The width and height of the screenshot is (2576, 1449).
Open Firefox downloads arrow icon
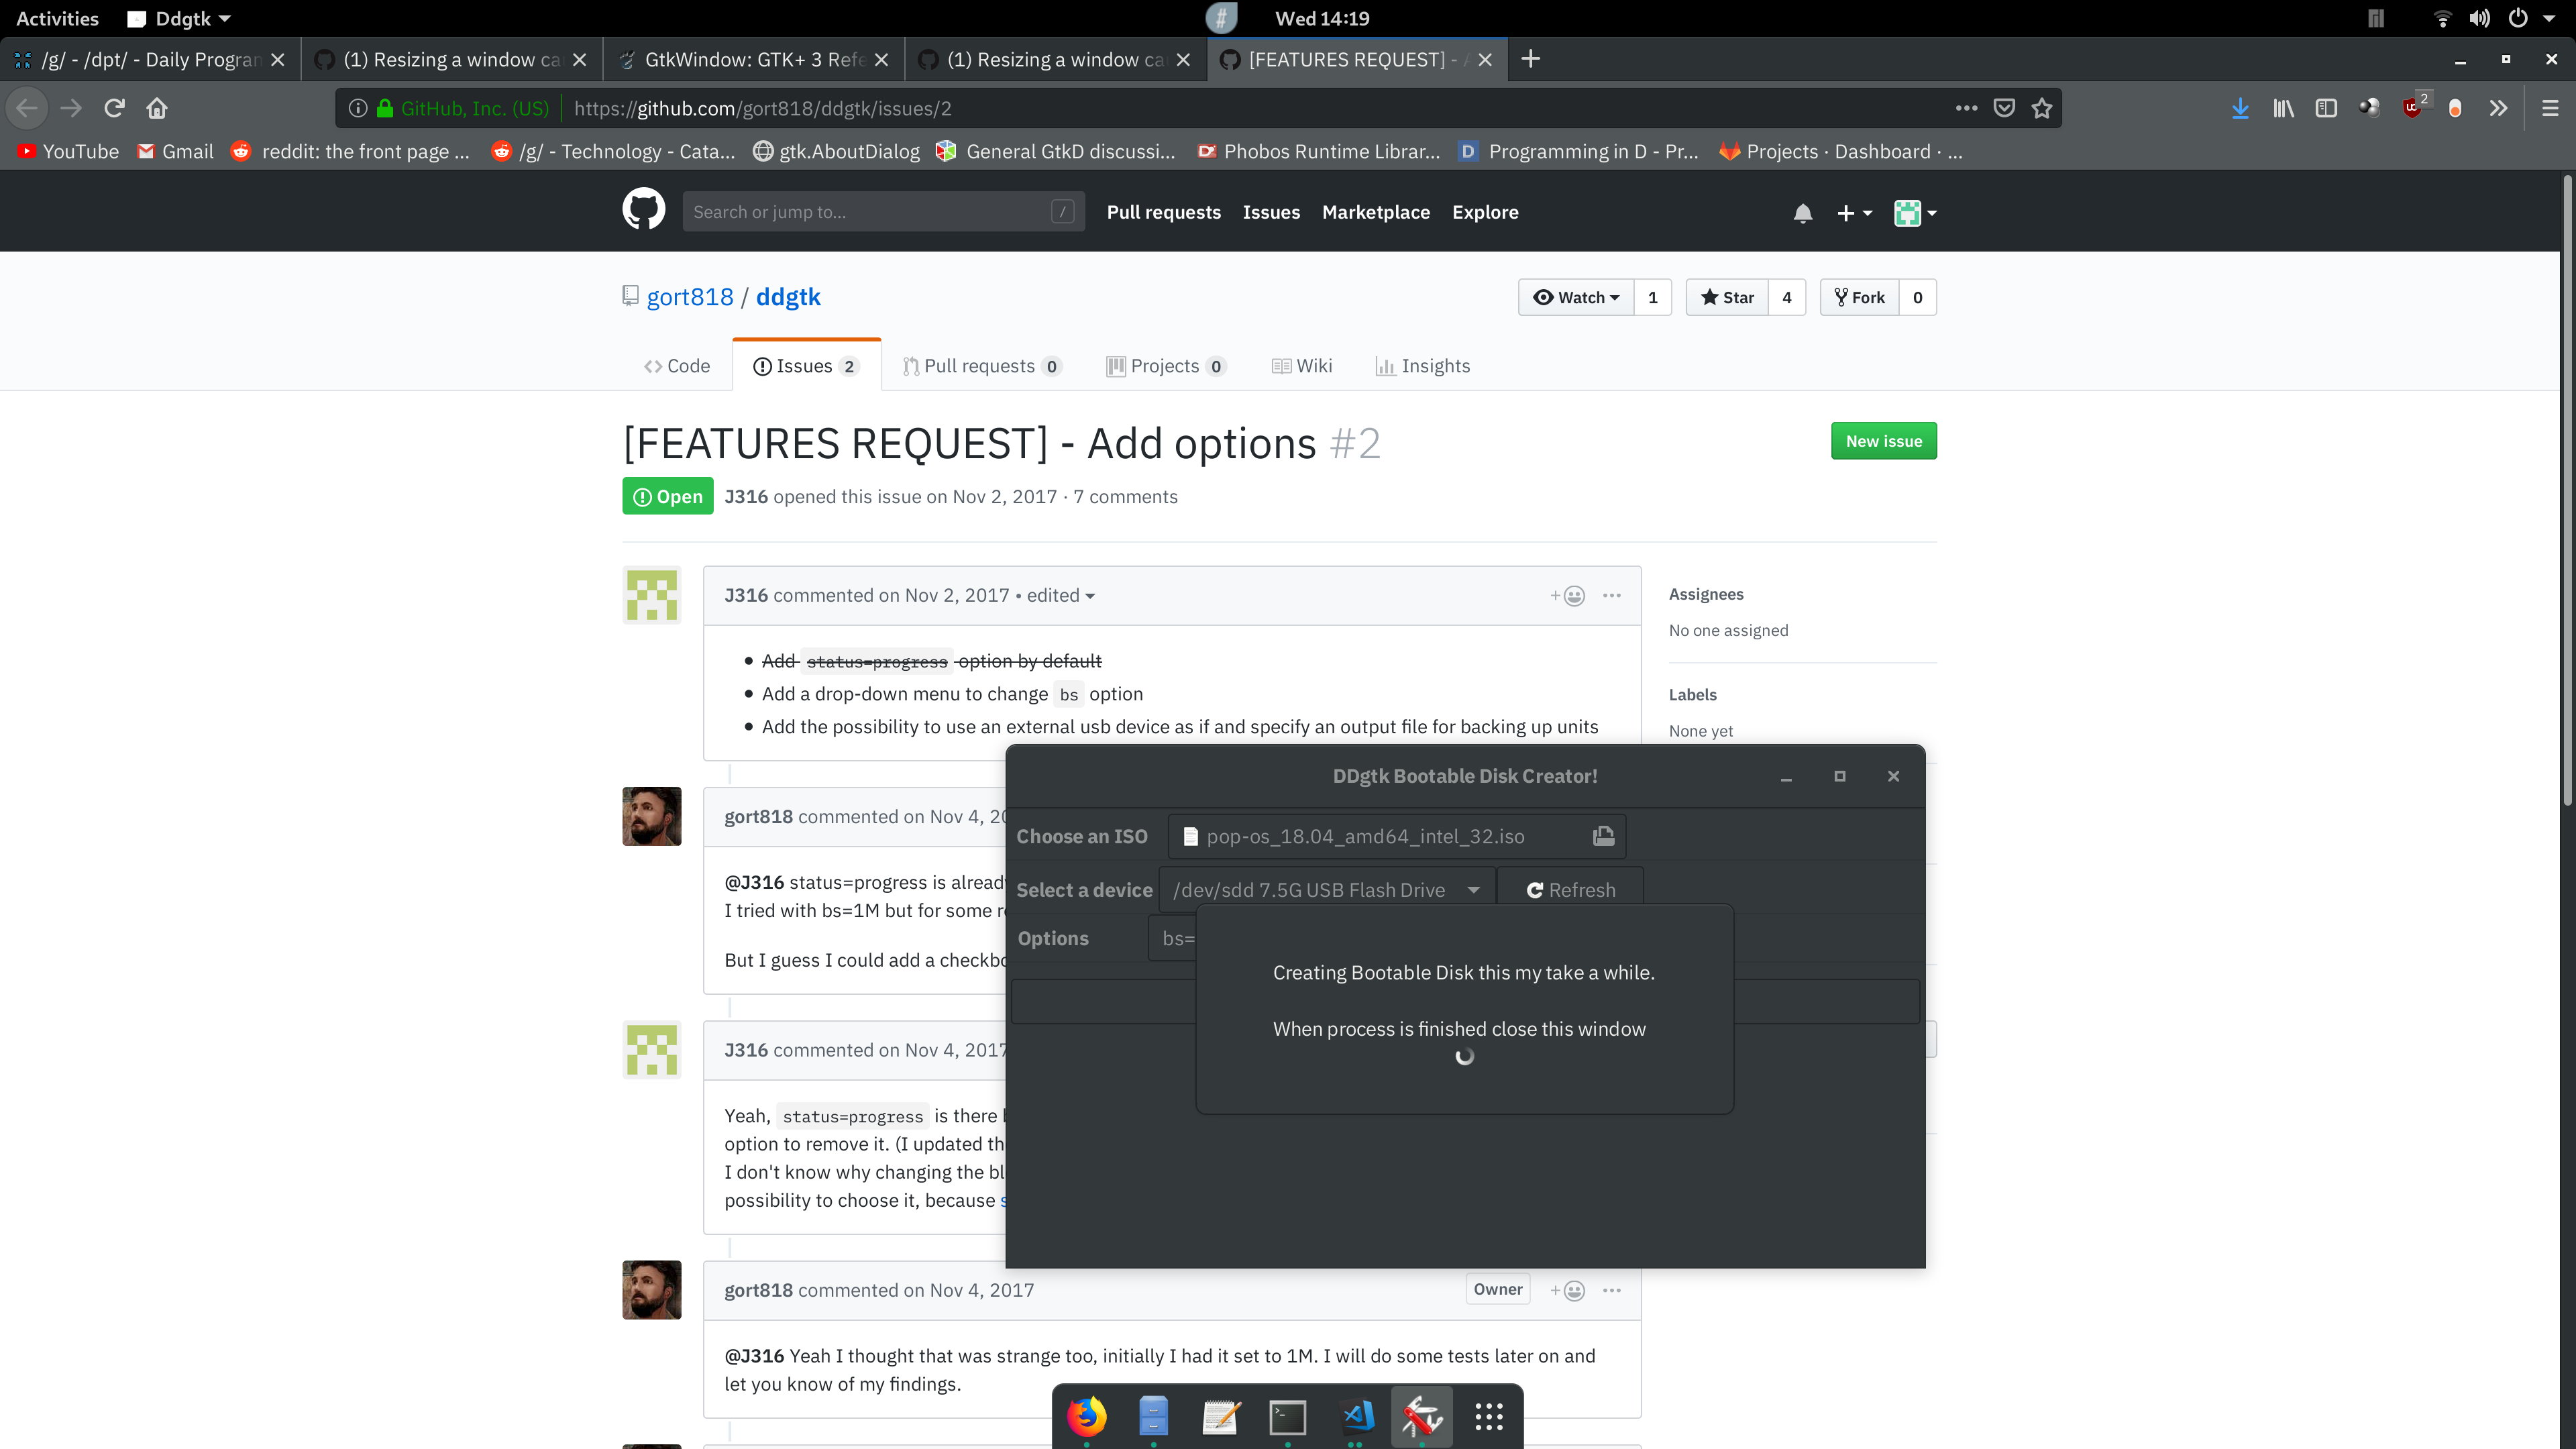pos(2240,108)
